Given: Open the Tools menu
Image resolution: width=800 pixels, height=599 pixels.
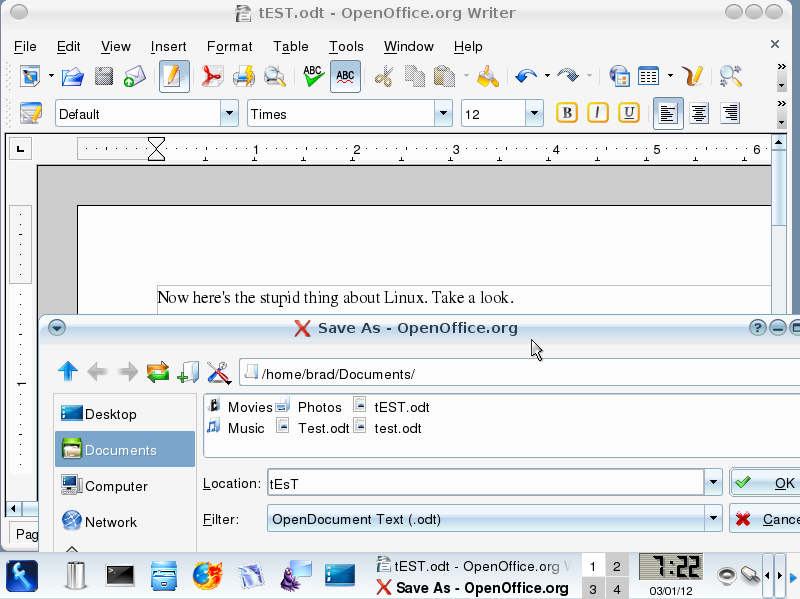Looking at the screenshot, I should tap(346, 46).
